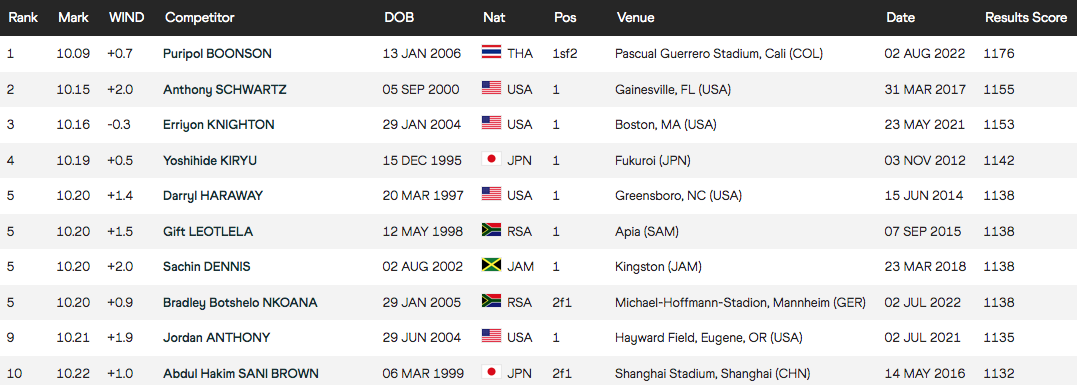This screenshot has height=385, width=1077.
Task: Sort by Results Score column header
Action: point(1025,18)
